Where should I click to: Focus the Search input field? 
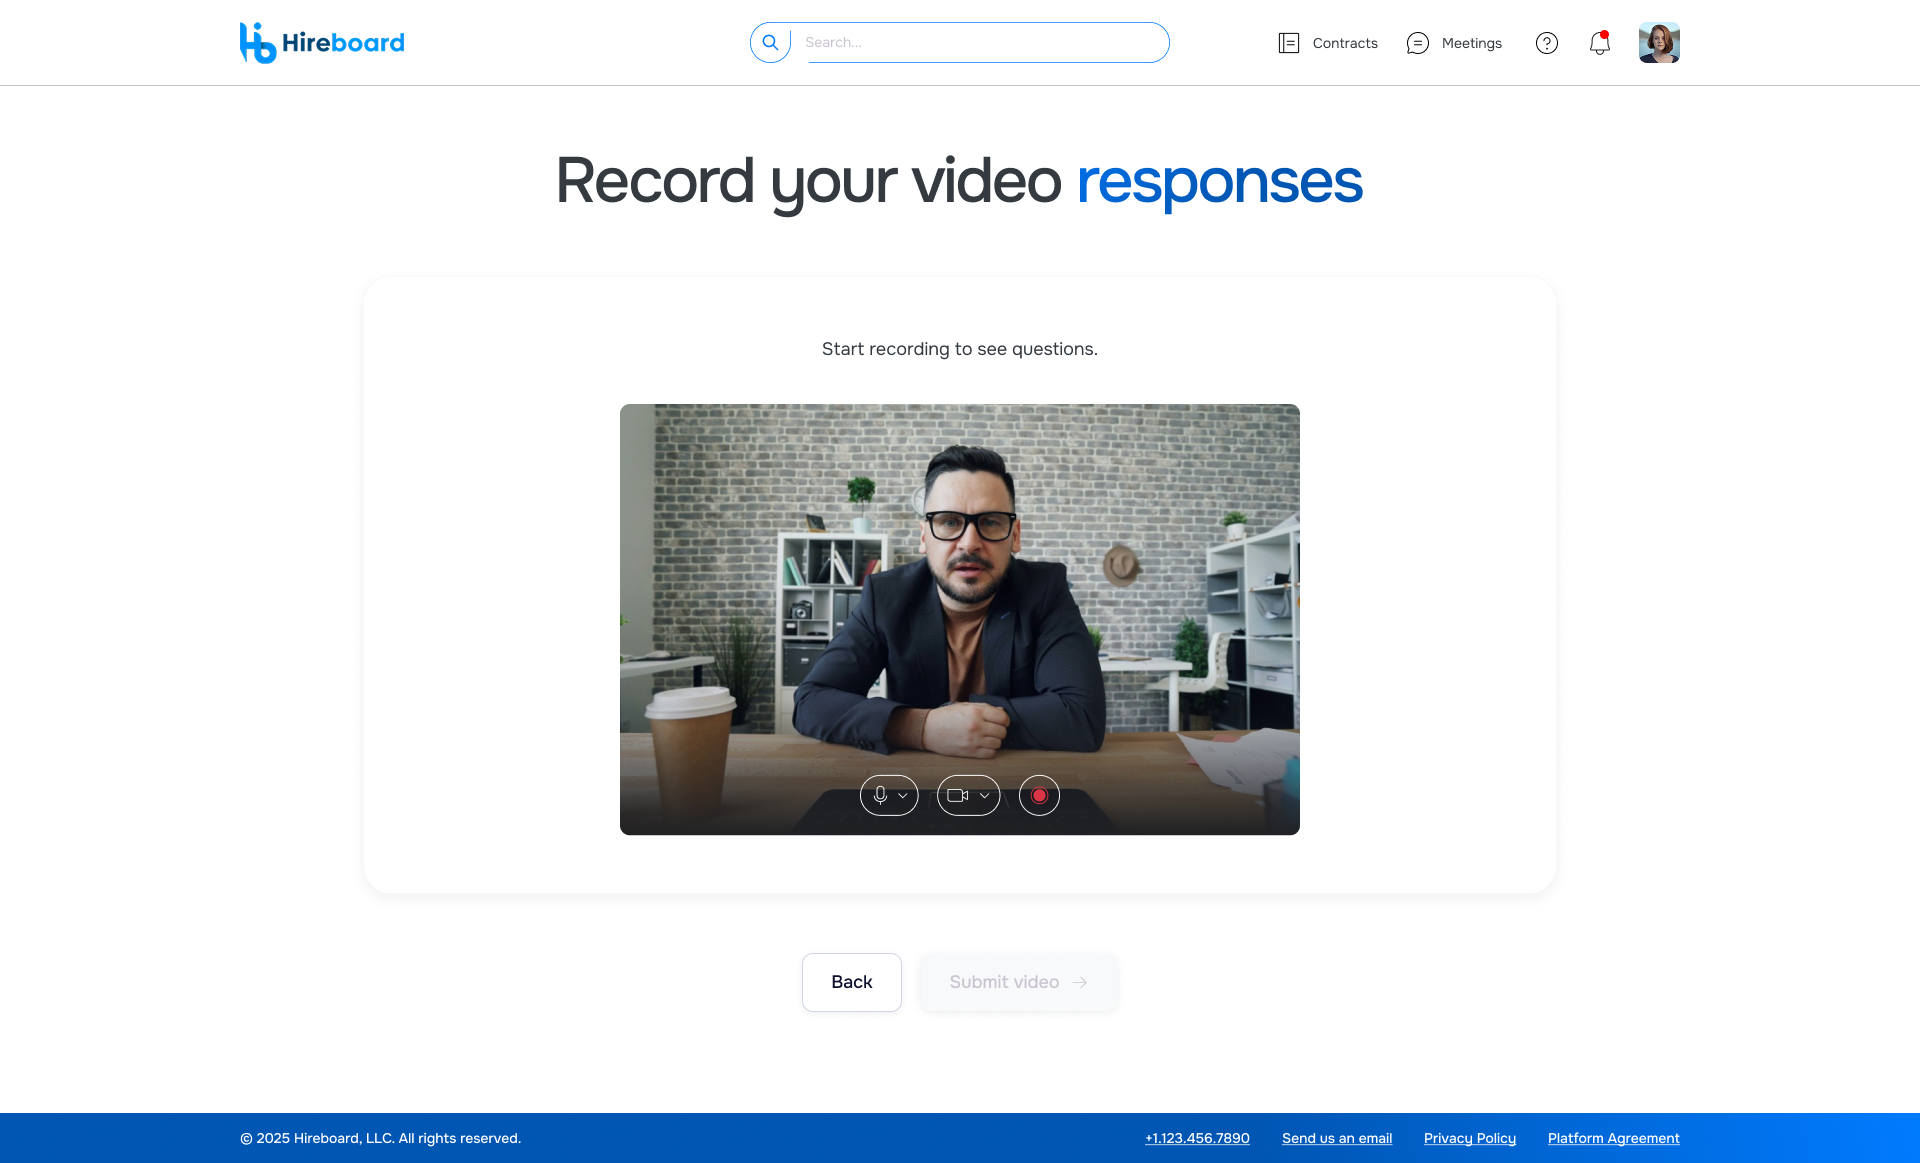coord(980,43)
